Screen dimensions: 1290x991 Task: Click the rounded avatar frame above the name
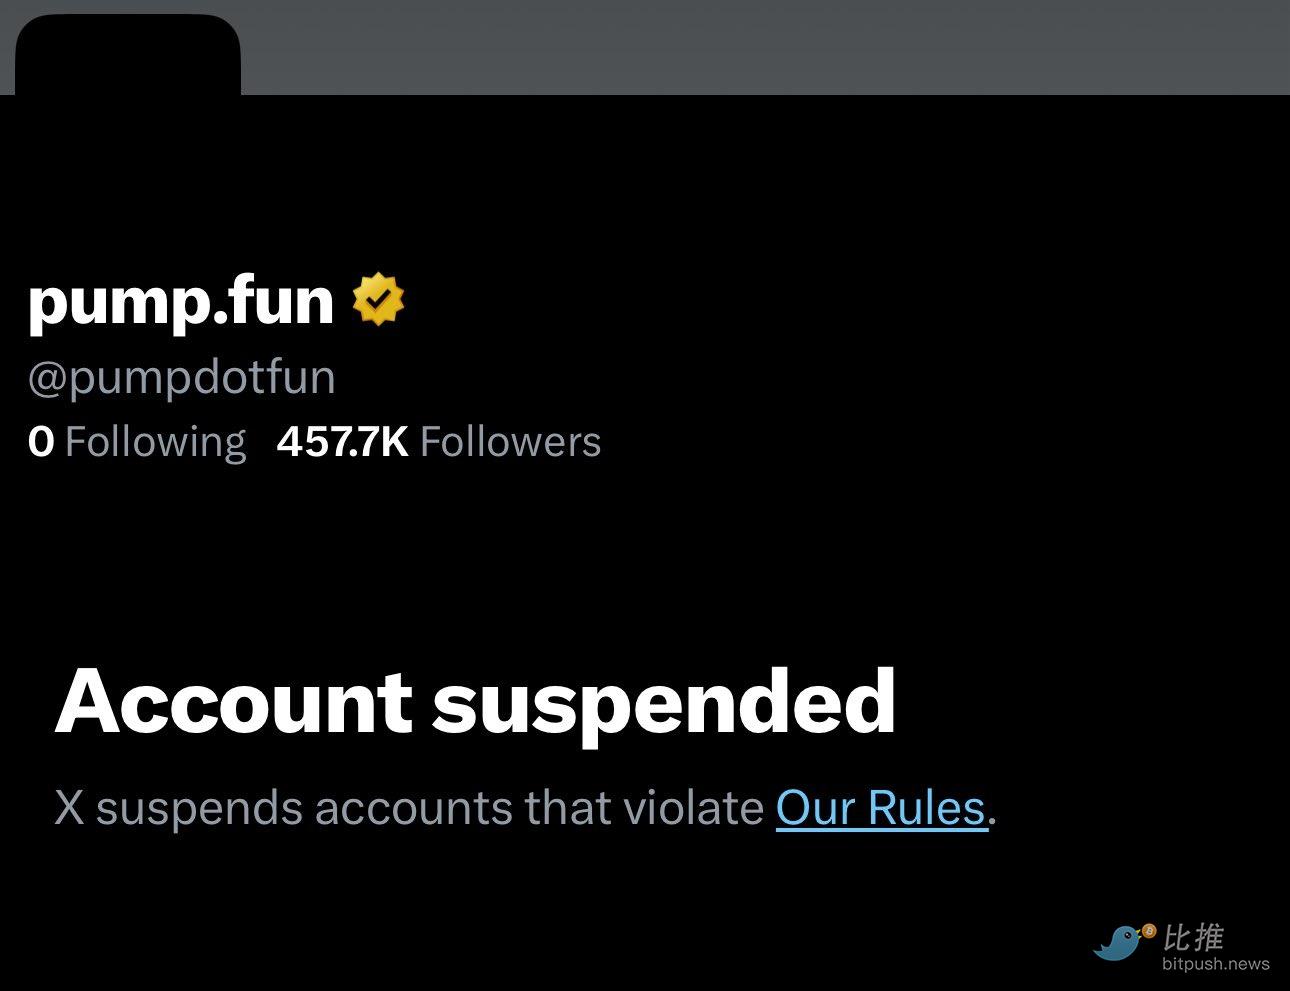tap(127, 50)
